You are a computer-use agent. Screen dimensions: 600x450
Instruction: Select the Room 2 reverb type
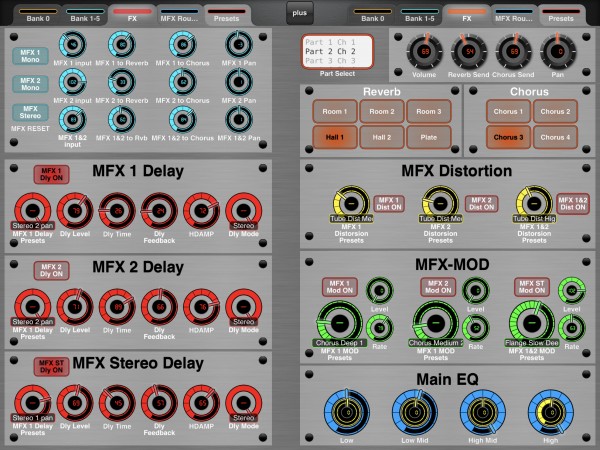382,112
